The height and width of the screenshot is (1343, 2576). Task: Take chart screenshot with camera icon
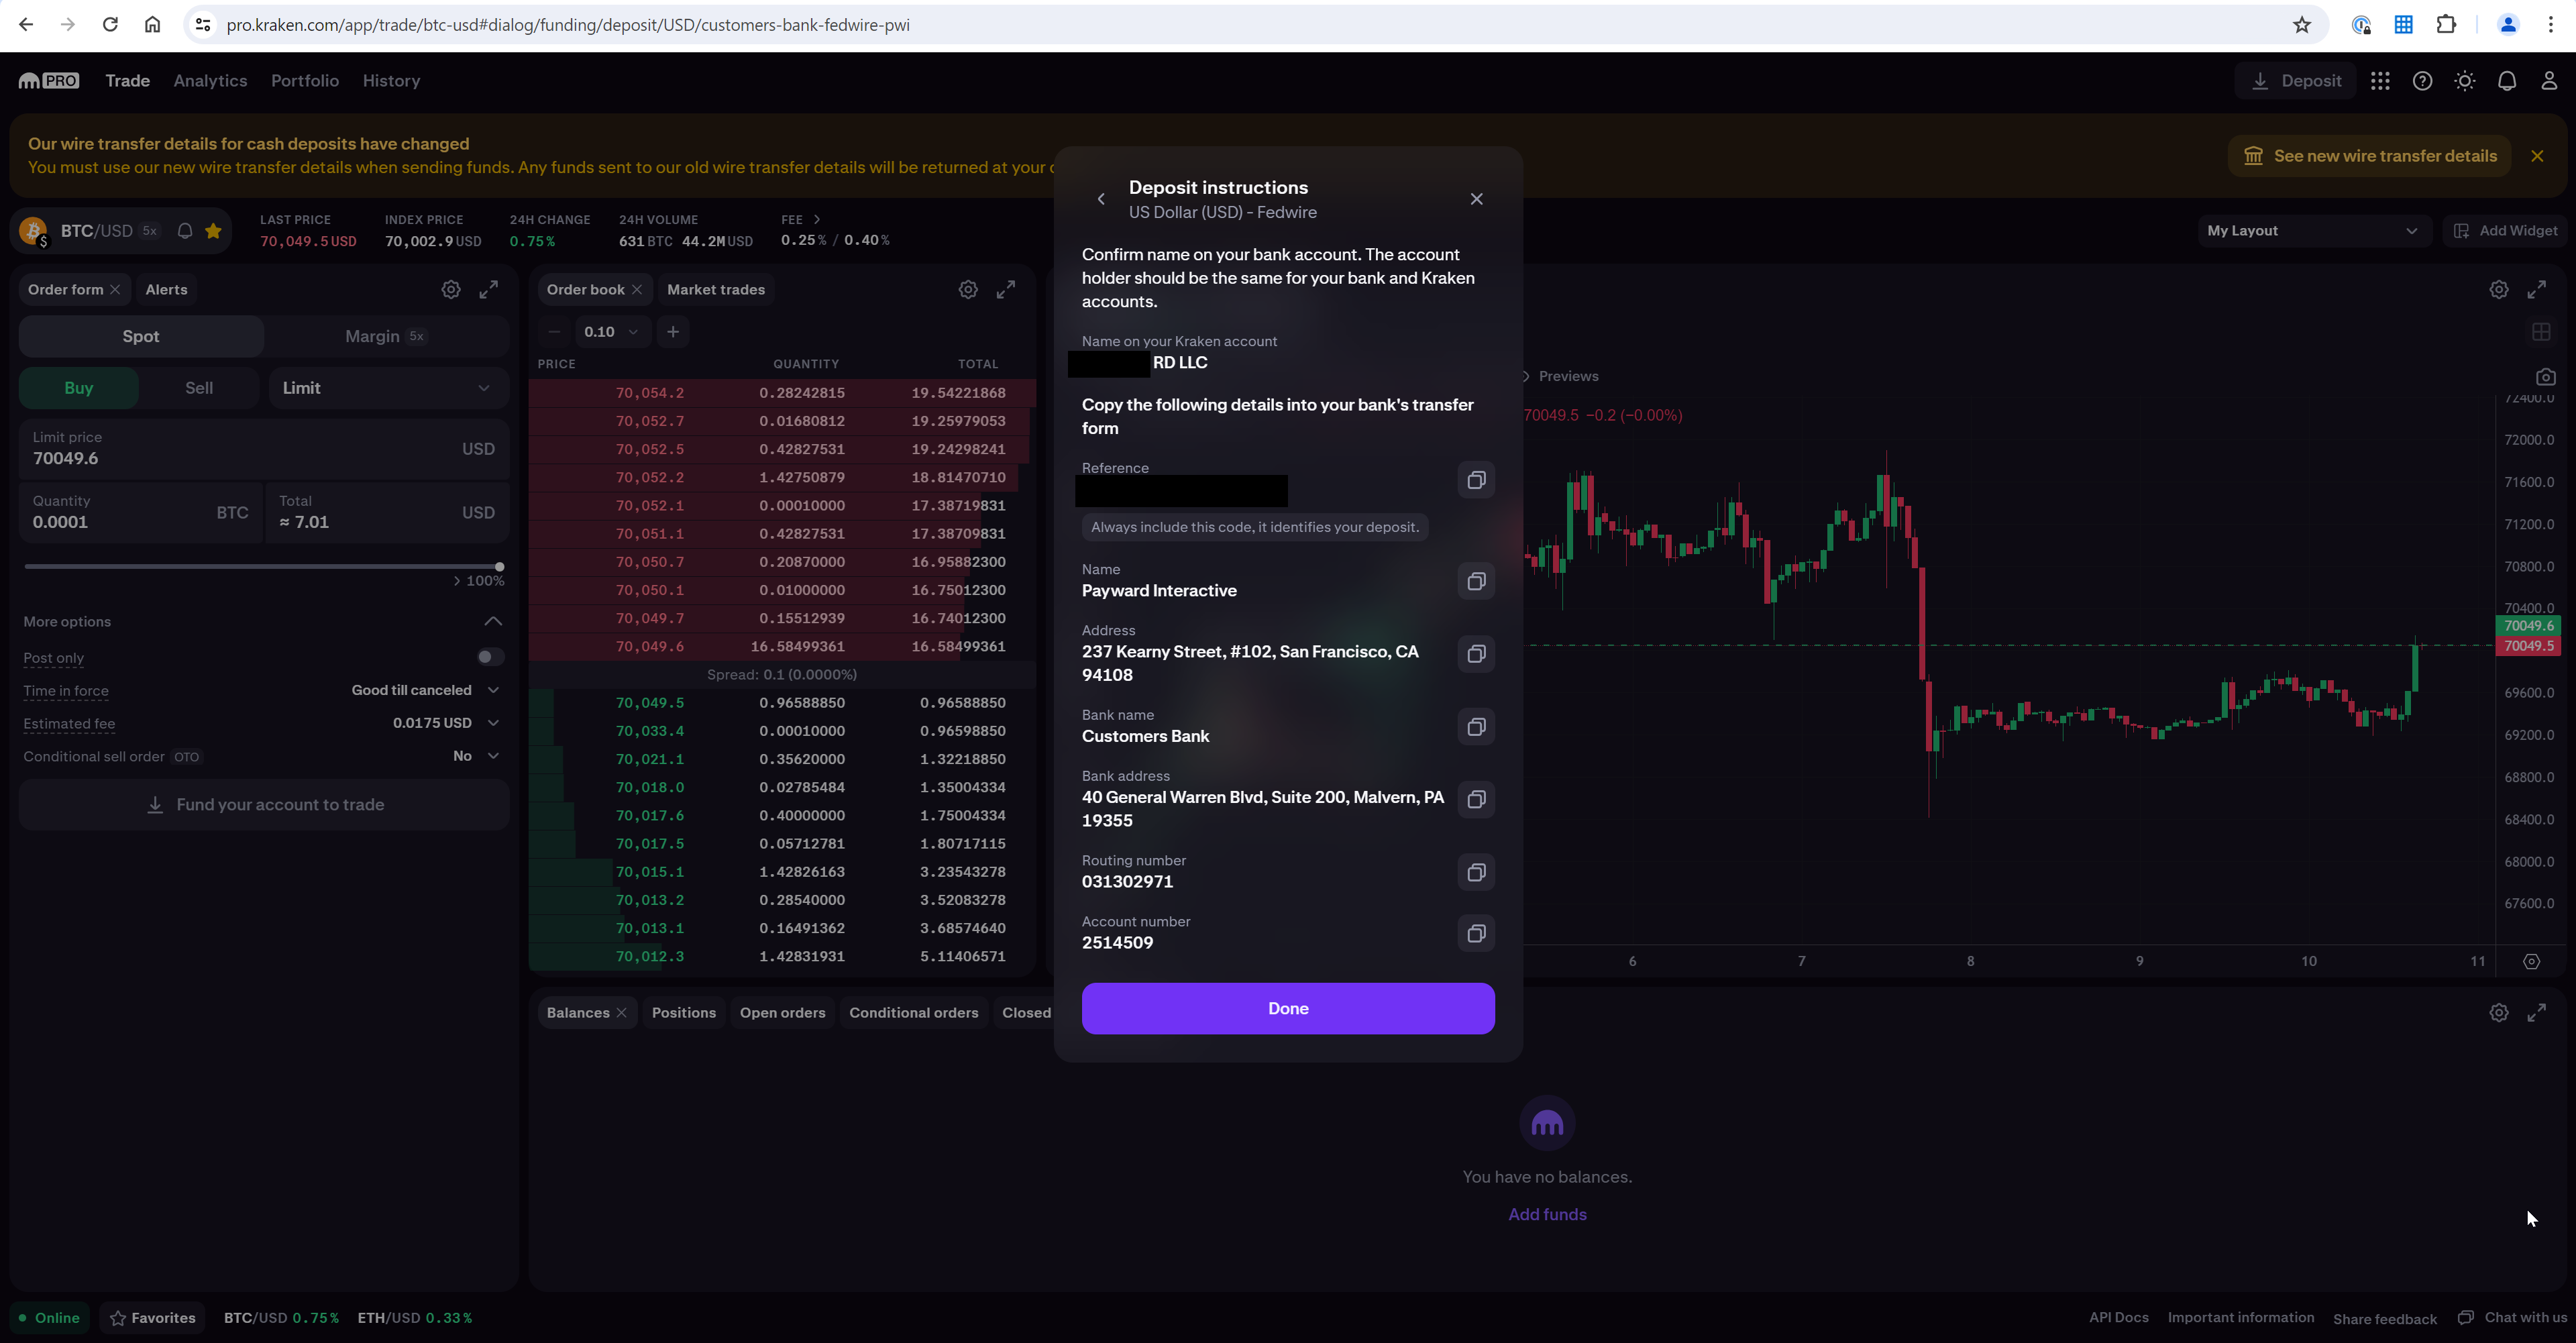[x=2545, y=377]
